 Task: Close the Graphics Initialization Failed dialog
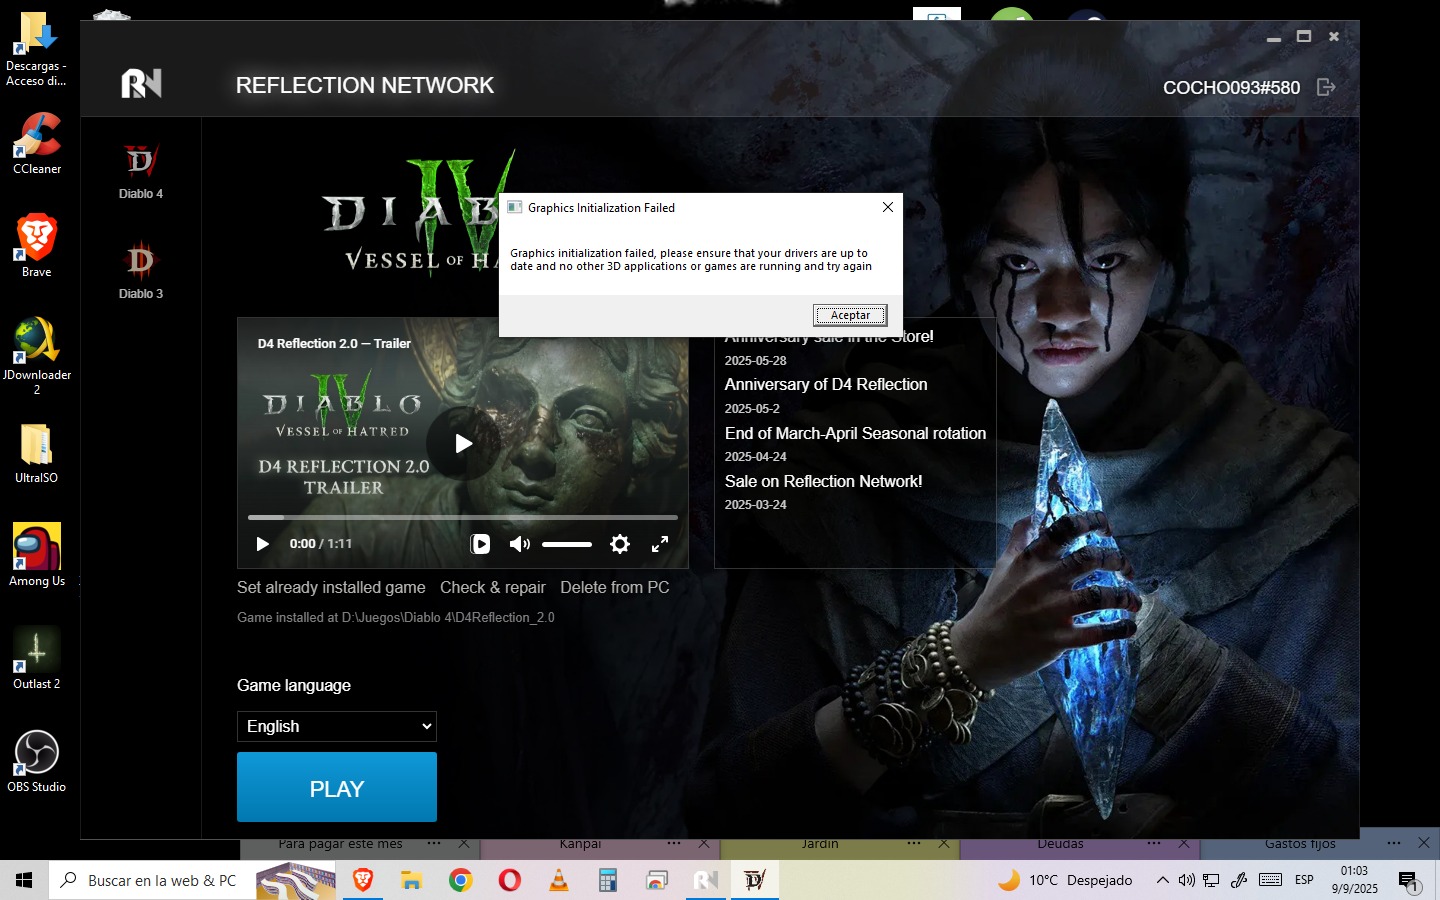pos(887,207)
